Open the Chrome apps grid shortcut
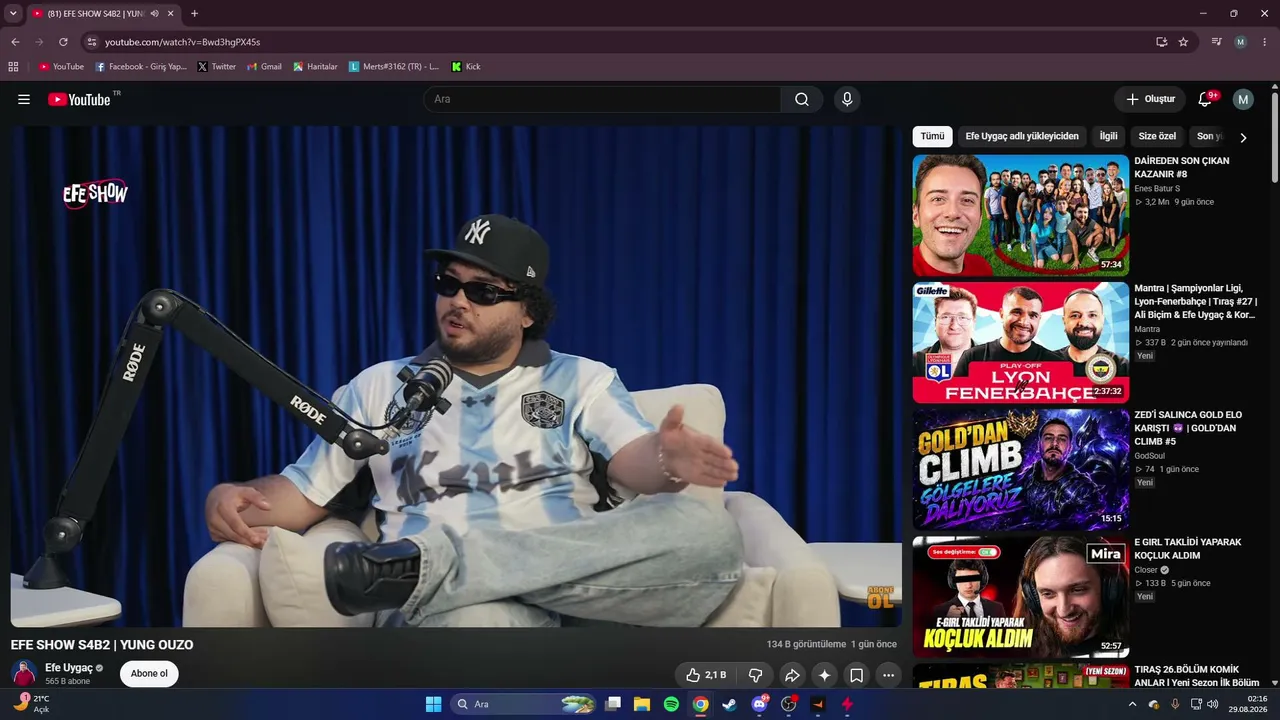This screenshot has width=1280, height=720. tap(13, 67)
